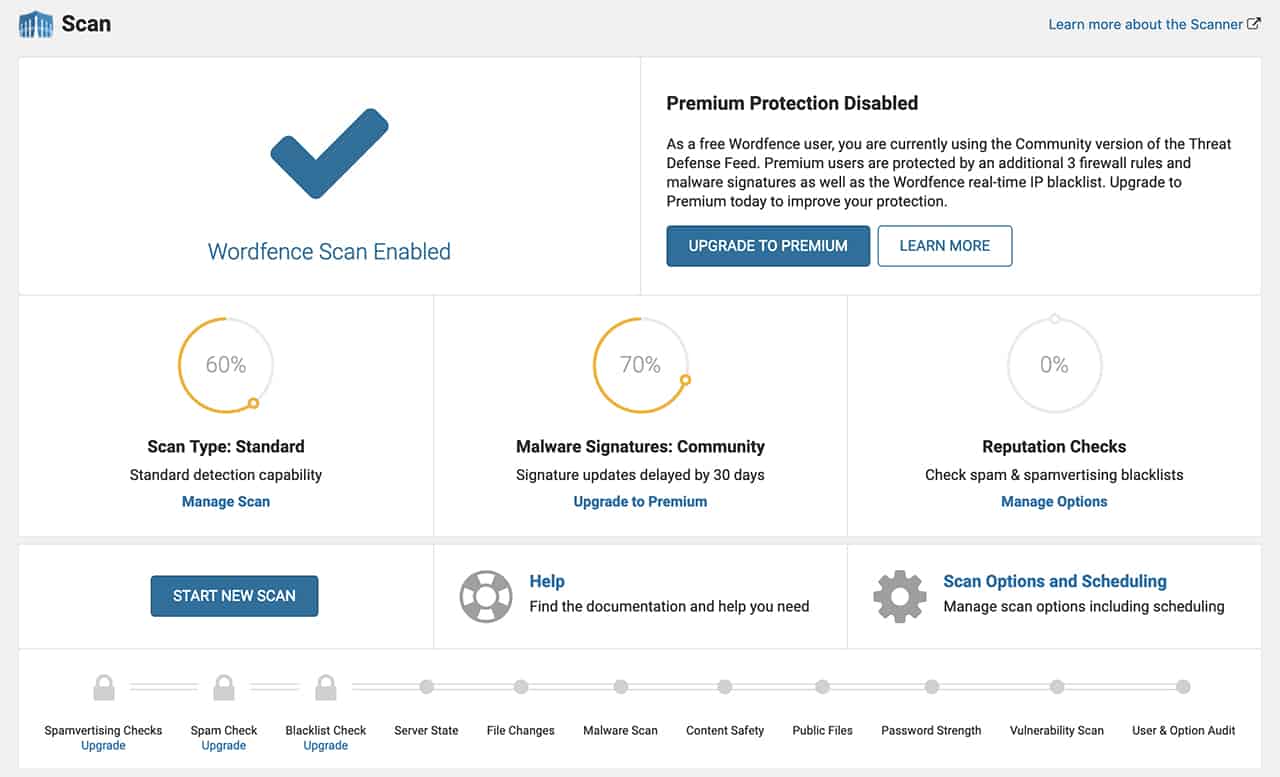Click Signature updates delayed by 30 days text
1280x777 pixels.
coord(640,475)
